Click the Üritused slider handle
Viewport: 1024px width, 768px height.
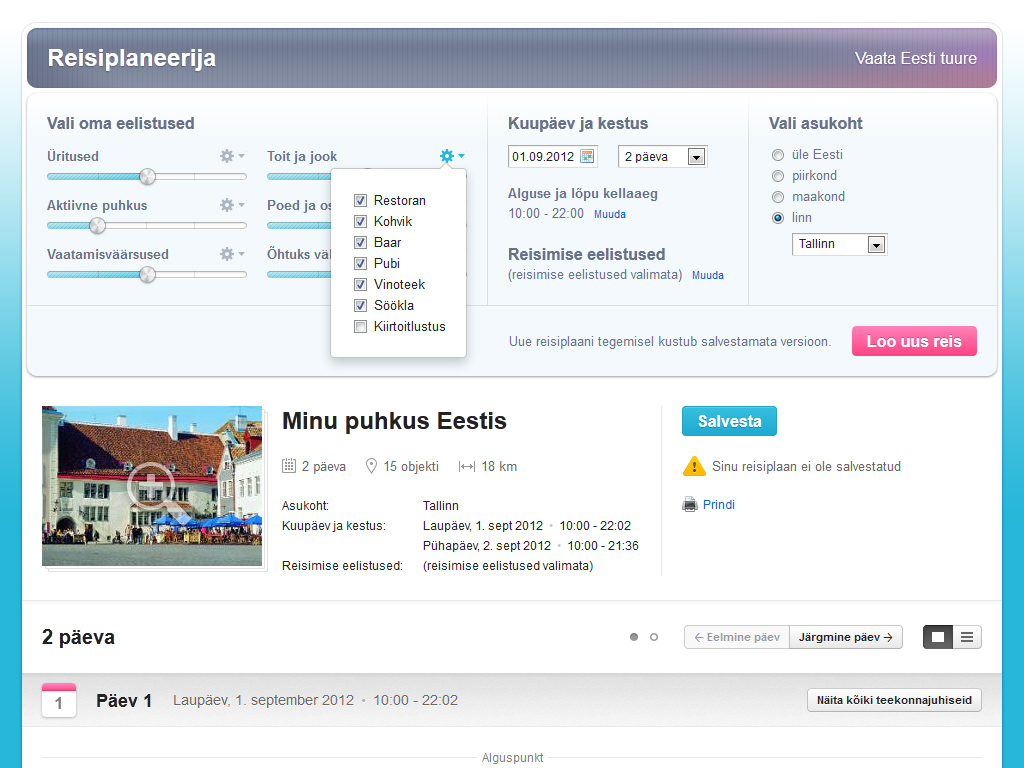147,177
